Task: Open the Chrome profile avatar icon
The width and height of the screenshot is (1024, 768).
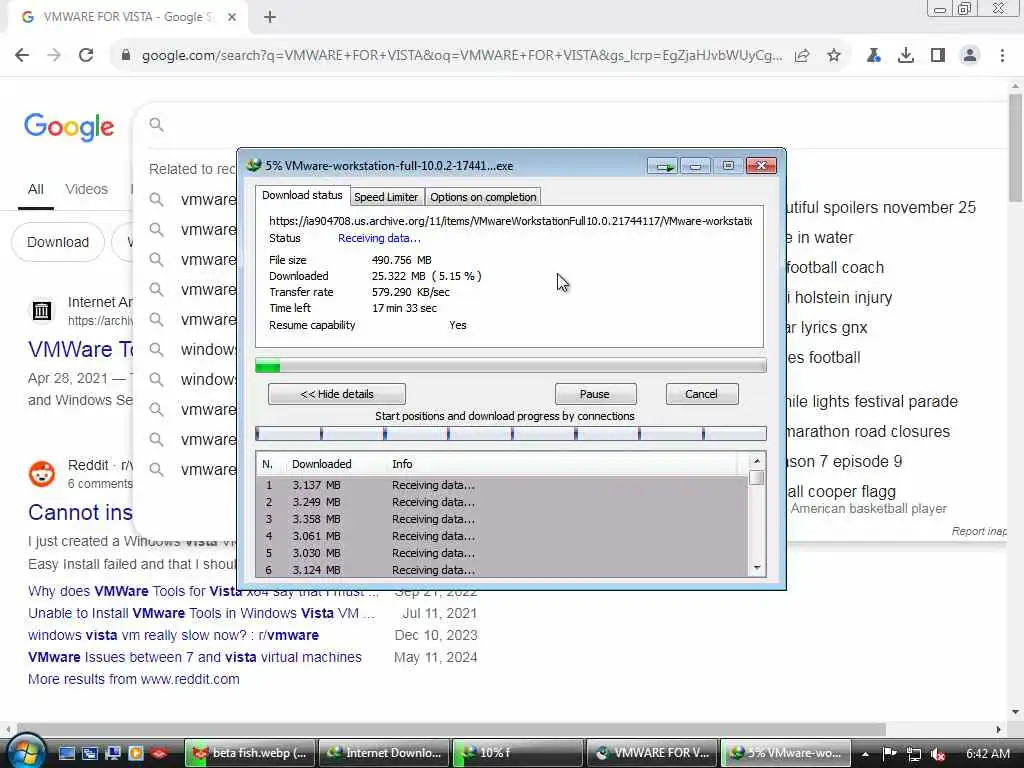Action: pyautogui.click(x=970, y=56)
